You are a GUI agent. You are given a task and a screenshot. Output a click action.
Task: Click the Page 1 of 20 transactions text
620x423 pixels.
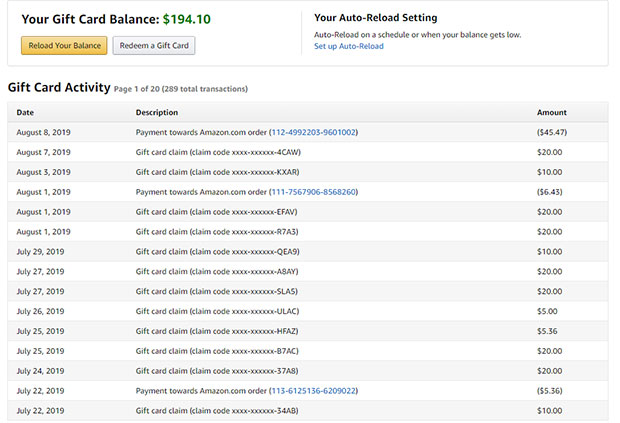pos(181,89)
